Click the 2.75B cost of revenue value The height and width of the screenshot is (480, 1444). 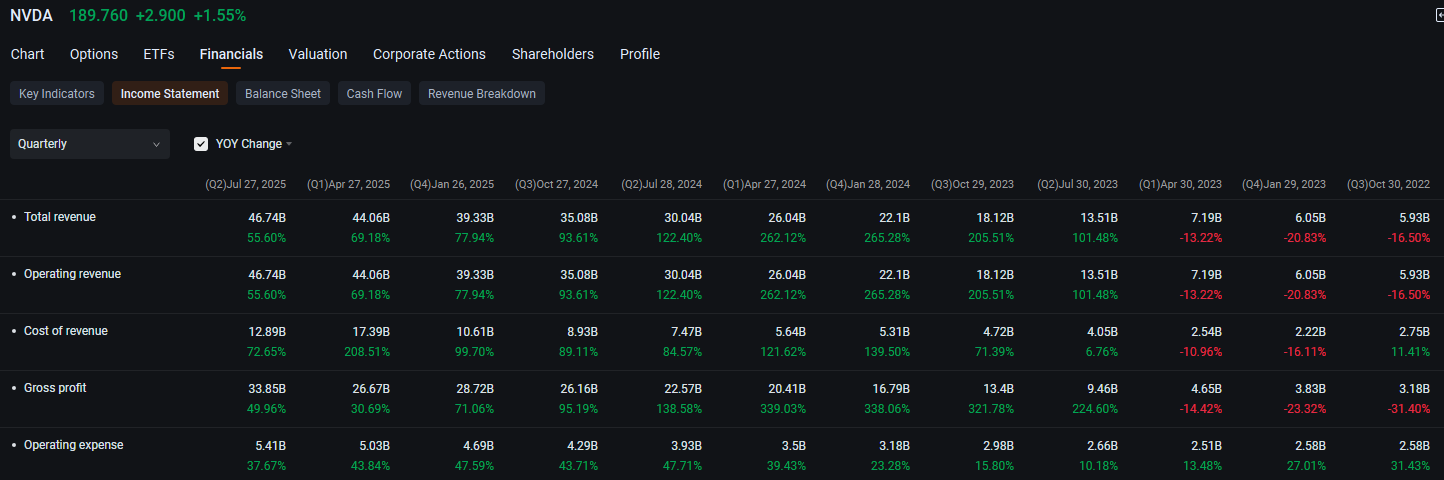(1414, 331)
